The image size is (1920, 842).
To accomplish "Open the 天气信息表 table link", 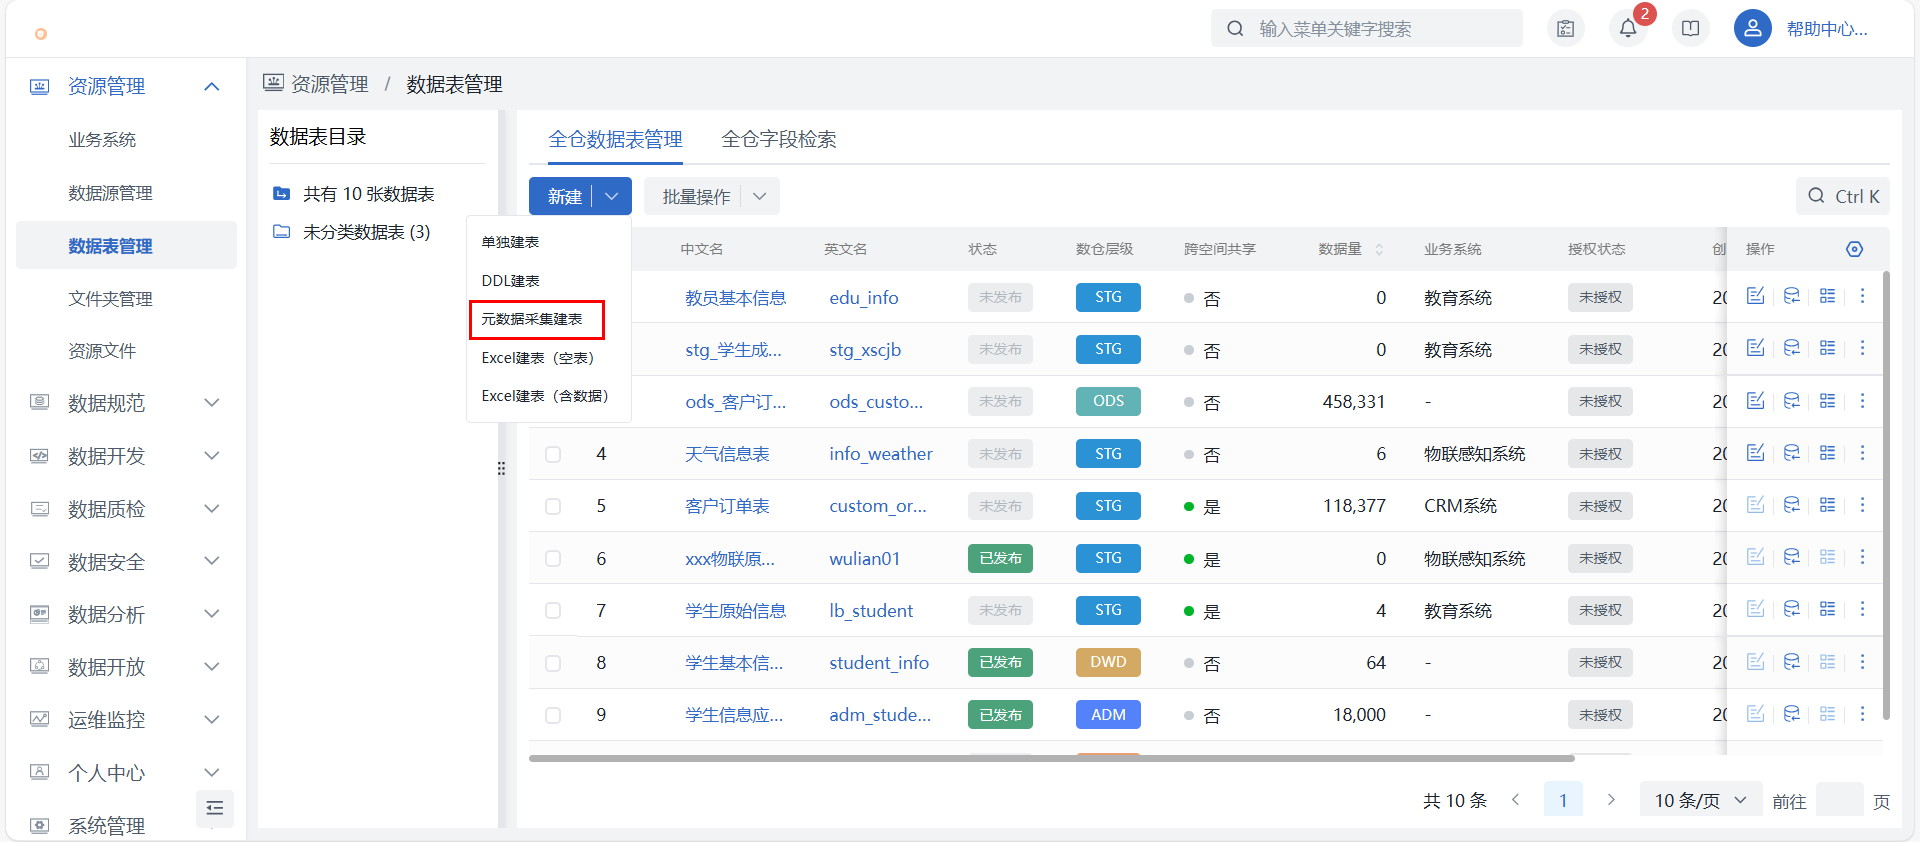I will (727, 454).
